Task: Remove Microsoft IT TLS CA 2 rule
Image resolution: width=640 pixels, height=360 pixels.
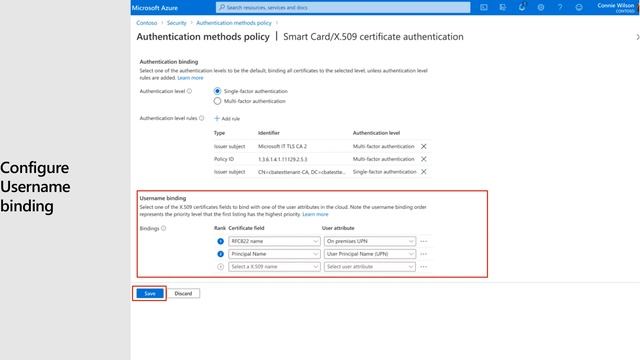Action: pyautogui.click(x=424, y=146)
